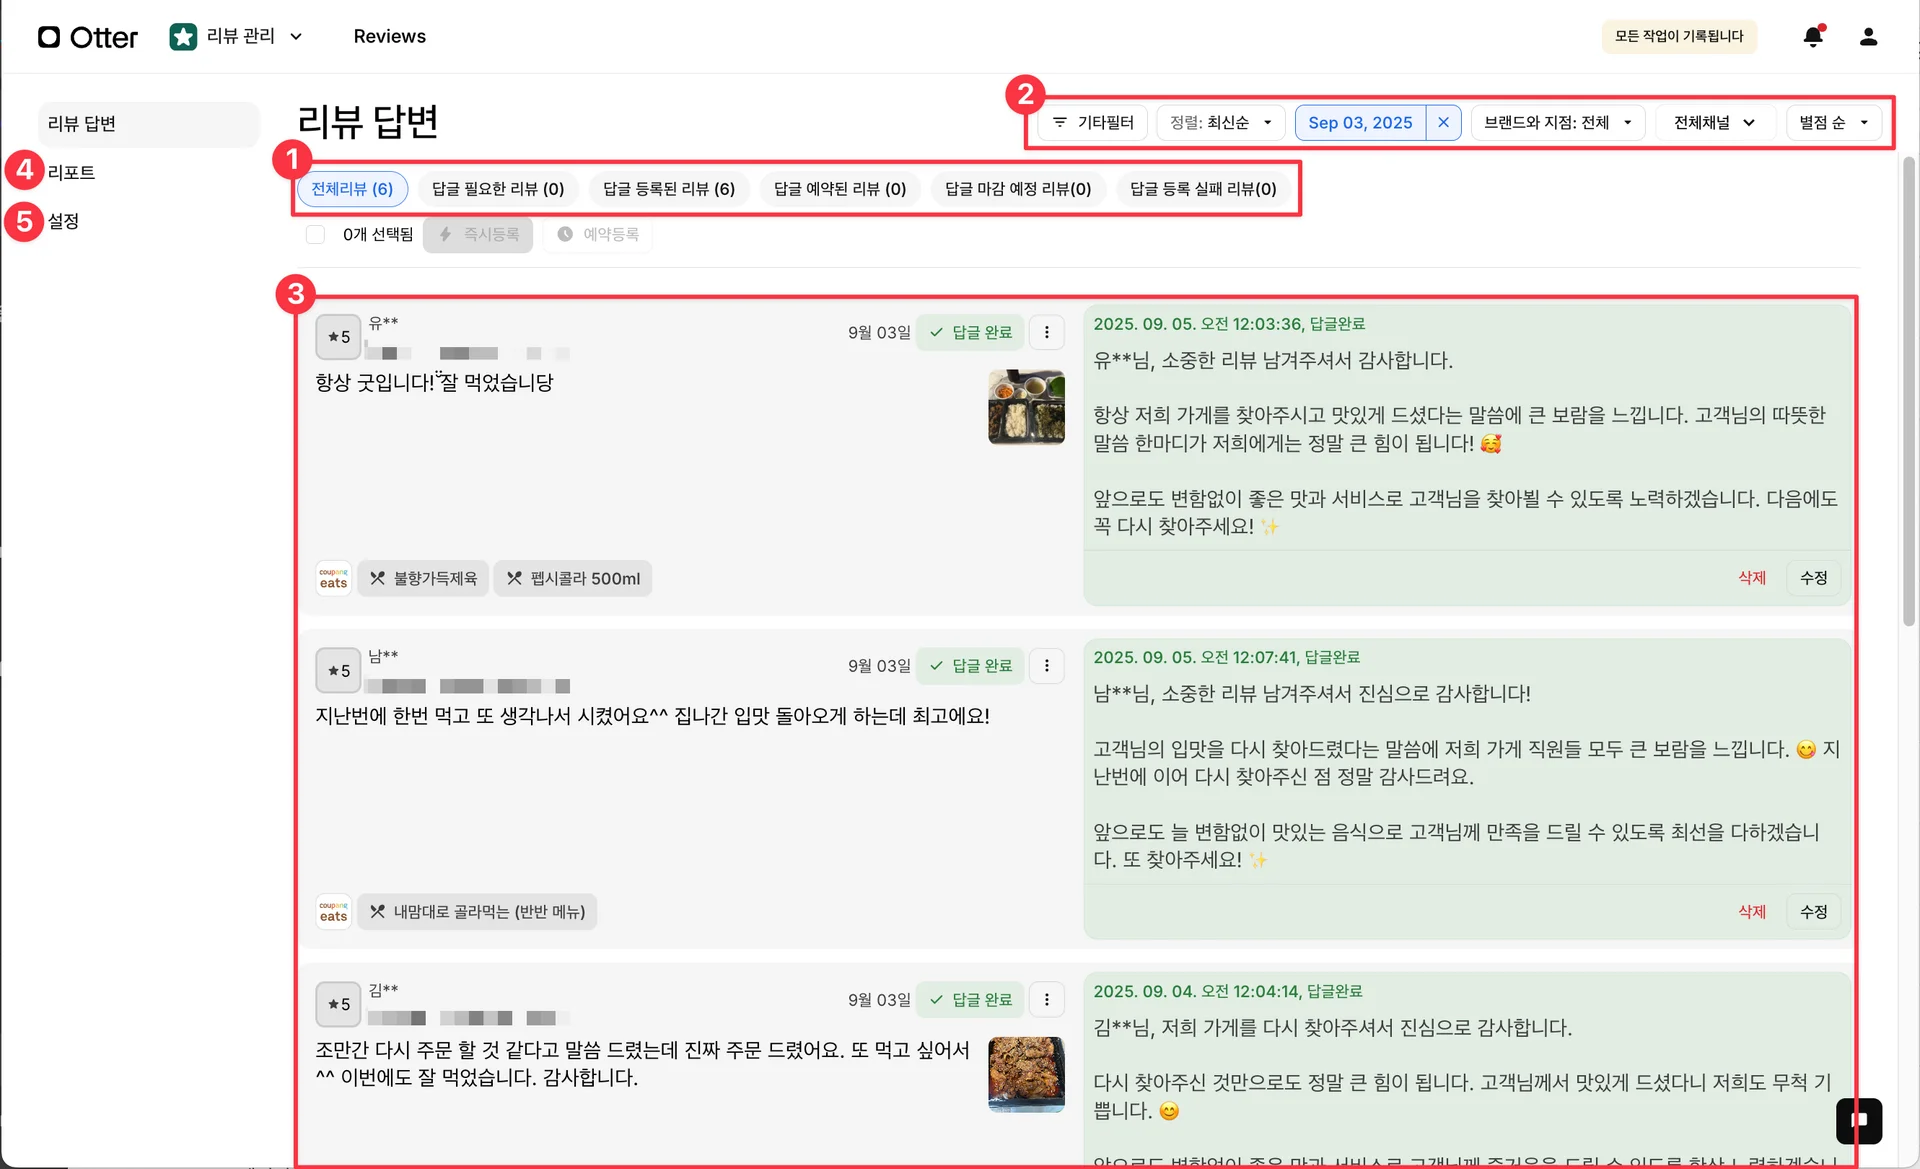This screenshot has height=1169, width=1920.
Task: Open three-dot menu on 김** review
Action: (1047, 999)
